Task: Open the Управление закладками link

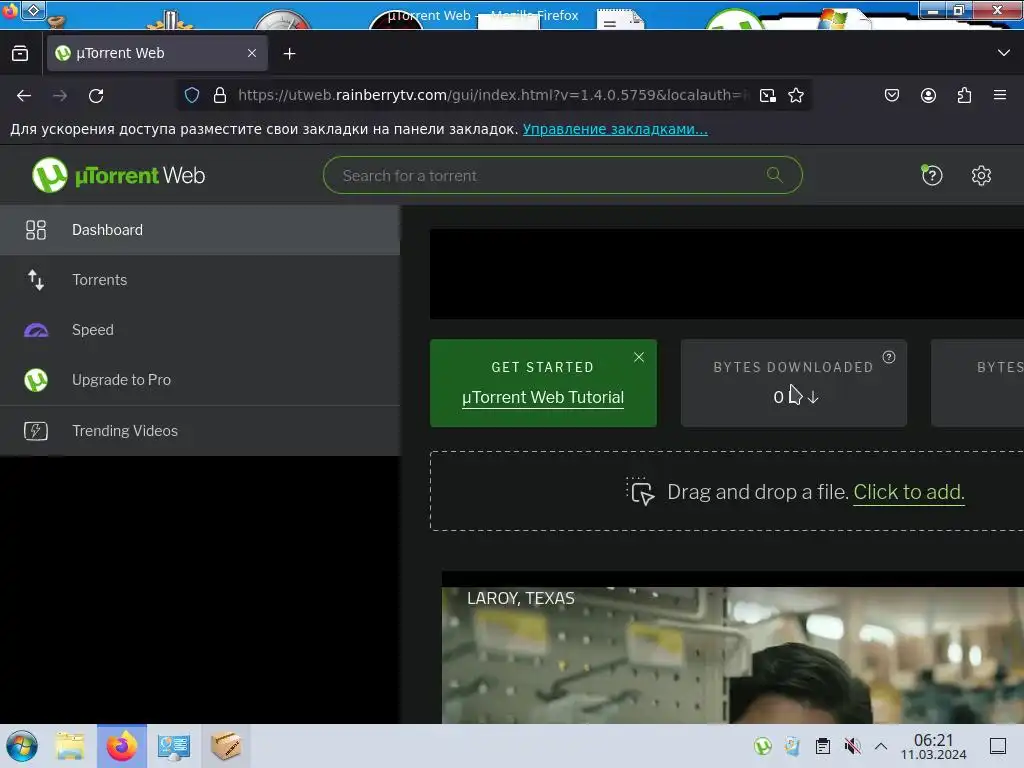Action: (x=615, y=129)
